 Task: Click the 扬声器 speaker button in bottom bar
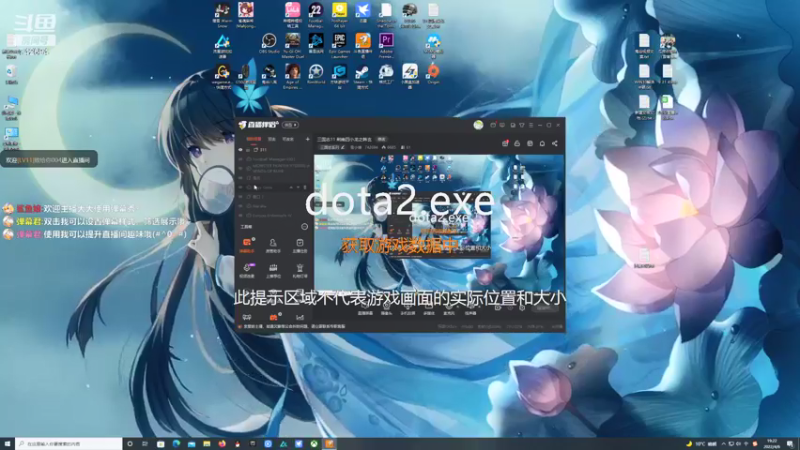[x=470, y=310]
